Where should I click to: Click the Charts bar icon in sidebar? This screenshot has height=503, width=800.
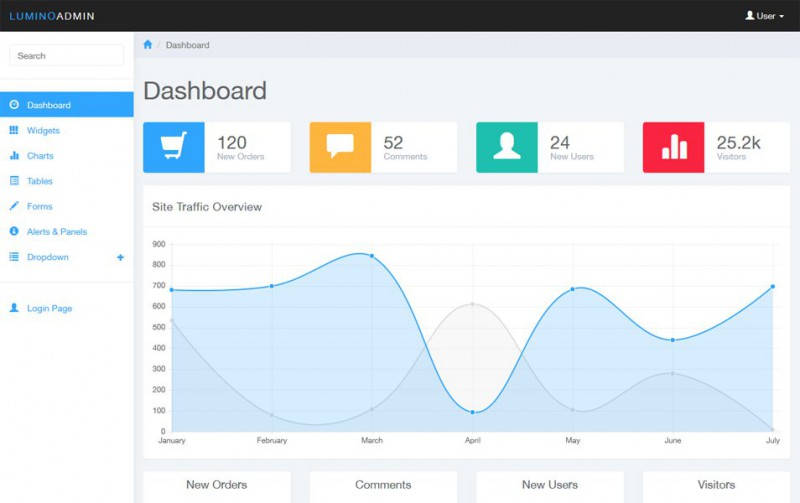click(14, 156)
